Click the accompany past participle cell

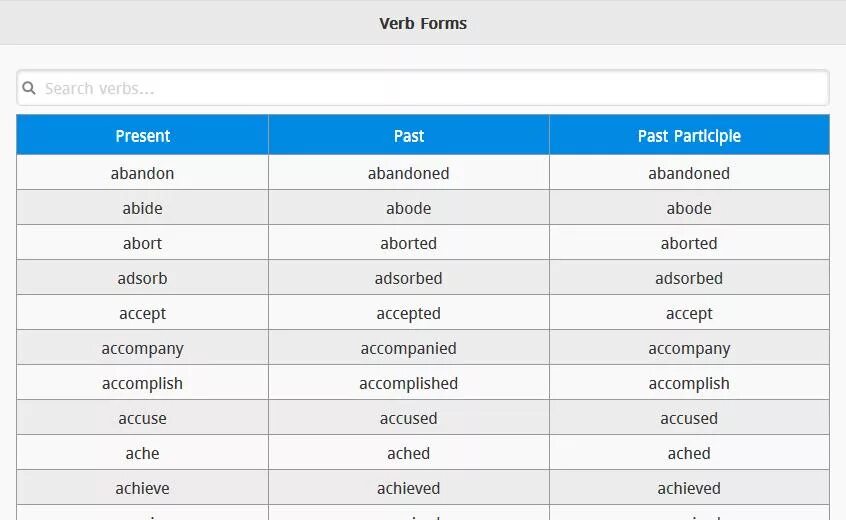pos(689,348)
